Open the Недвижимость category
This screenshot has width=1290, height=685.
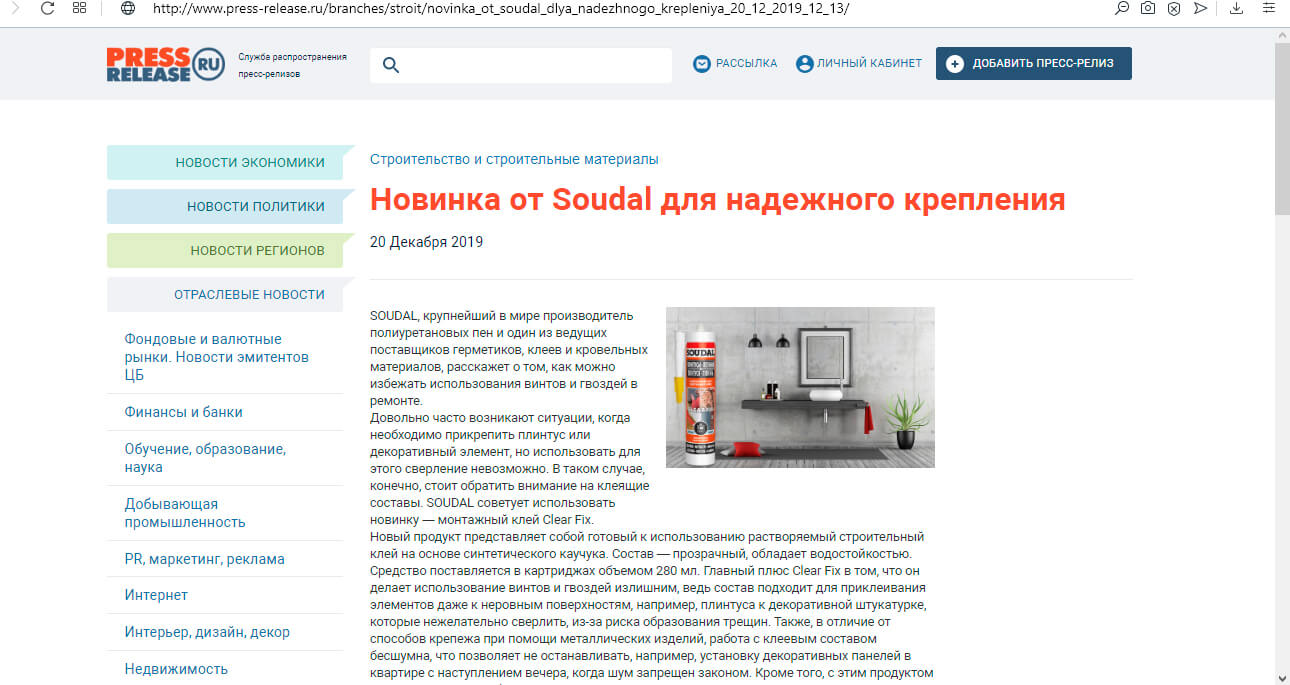click(x=176, y=669)
